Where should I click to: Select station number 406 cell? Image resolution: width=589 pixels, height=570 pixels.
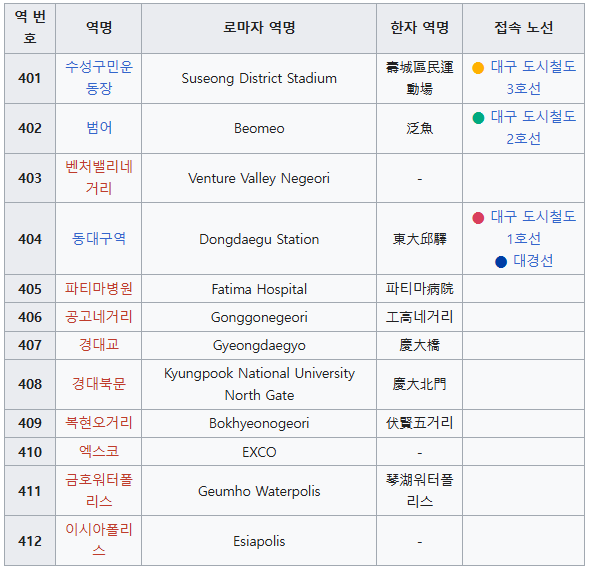click(x=30, y=317)
